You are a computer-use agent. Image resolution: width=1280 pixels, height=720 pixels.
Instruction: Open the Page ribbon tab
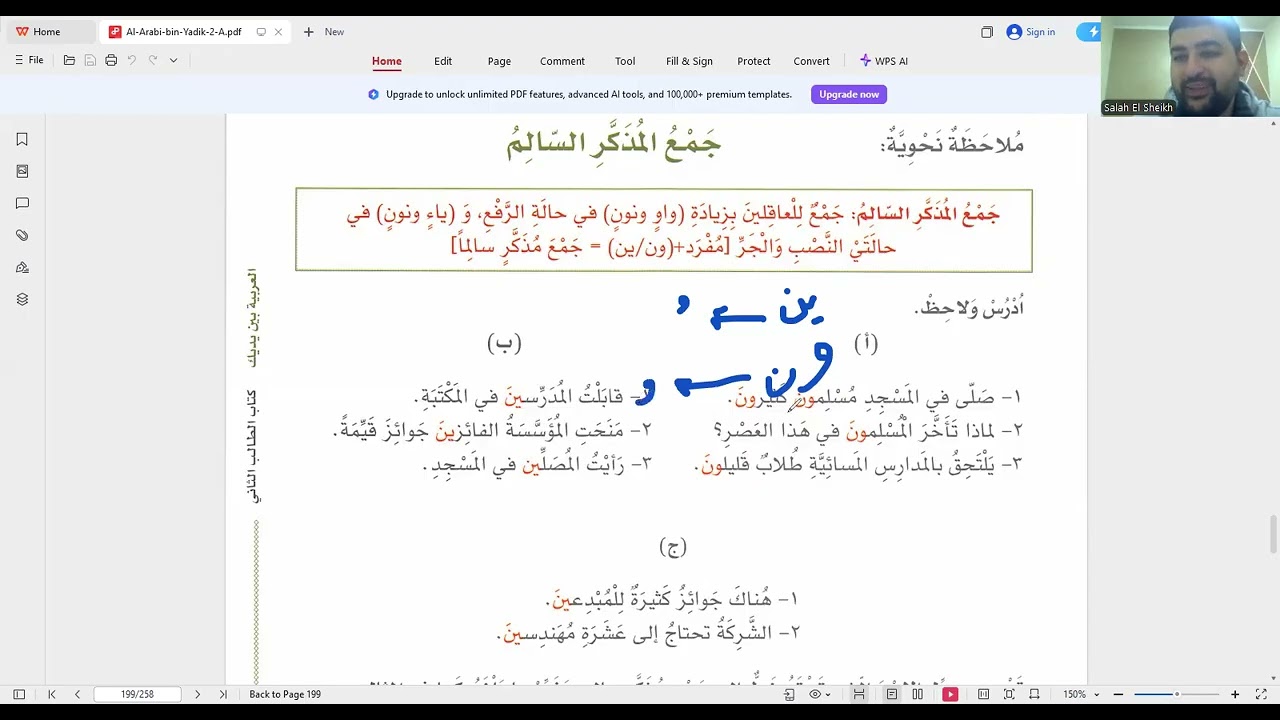click(x=499, y=61)
